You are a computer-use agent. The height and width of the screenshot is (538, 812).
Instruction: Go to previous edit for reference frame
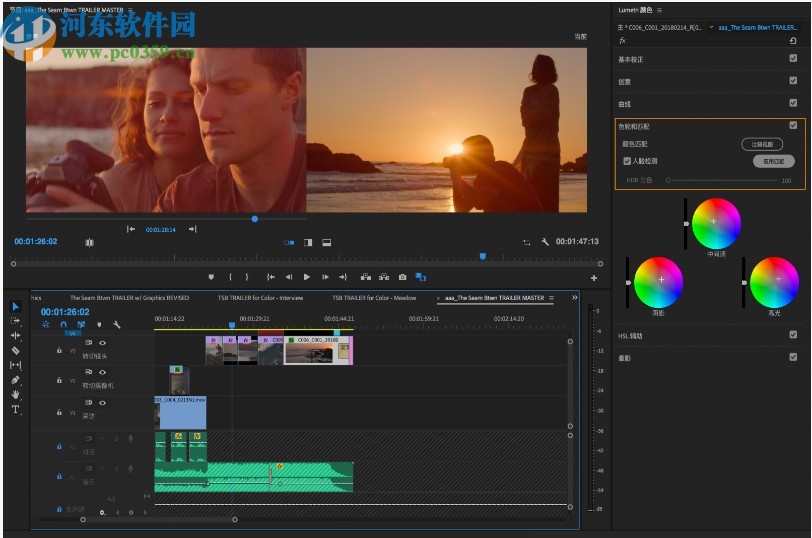pos(130,229)
